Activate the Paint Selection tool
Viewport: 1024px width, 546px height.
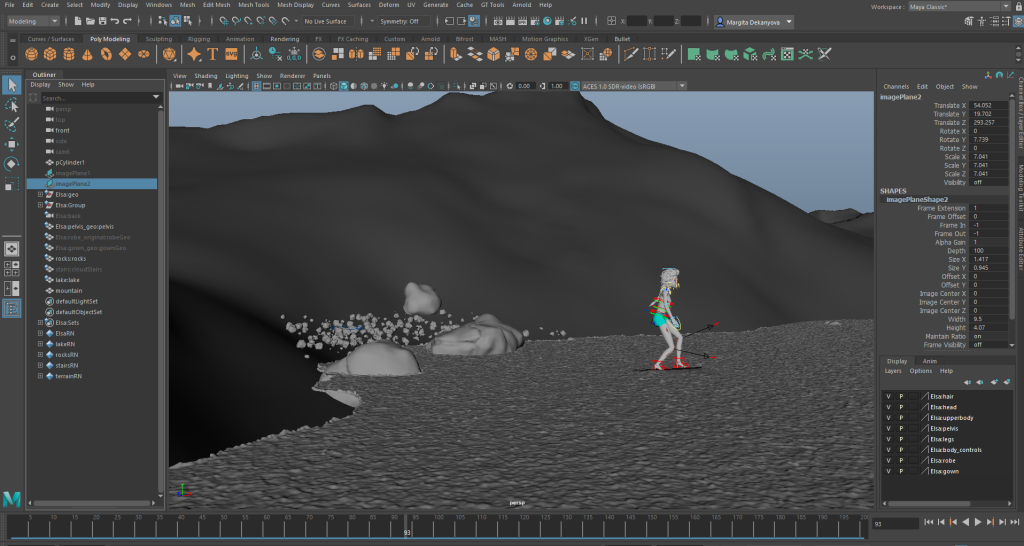pyautogui.click(x=12, y=124)
